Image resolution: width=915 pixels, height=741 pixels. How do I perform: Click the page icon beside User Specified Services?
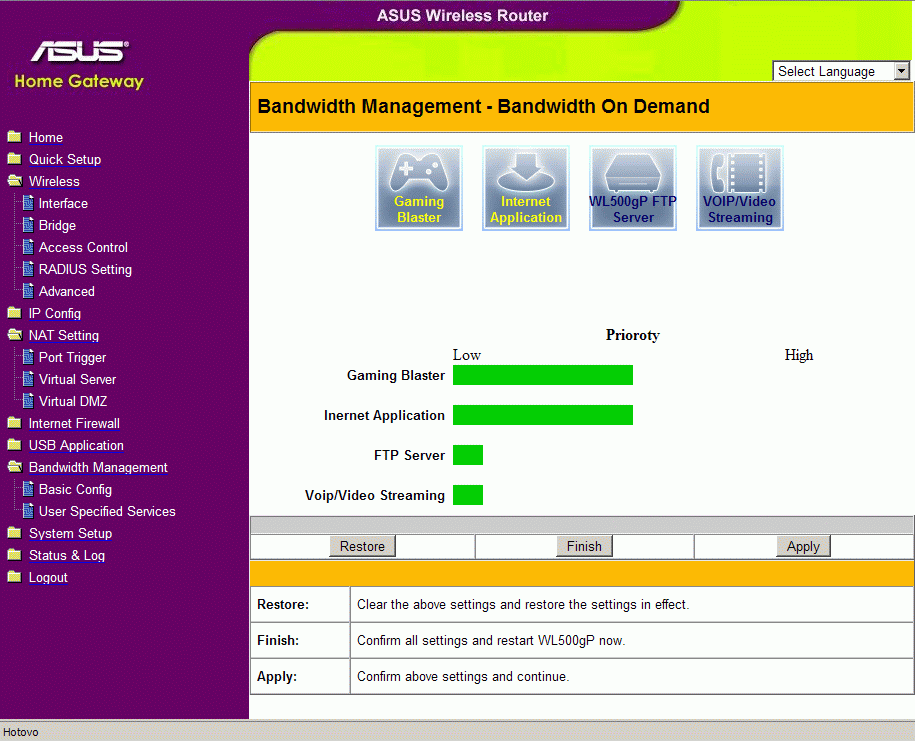[x=28, y=511]
